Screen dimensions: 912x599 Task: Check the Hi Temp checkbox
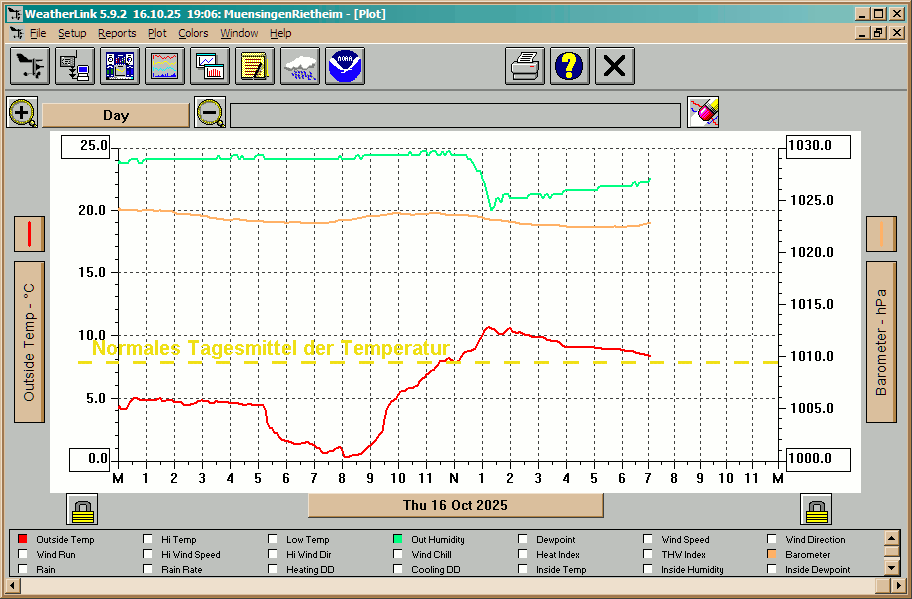pyautogui.click(x=149, y=540)
